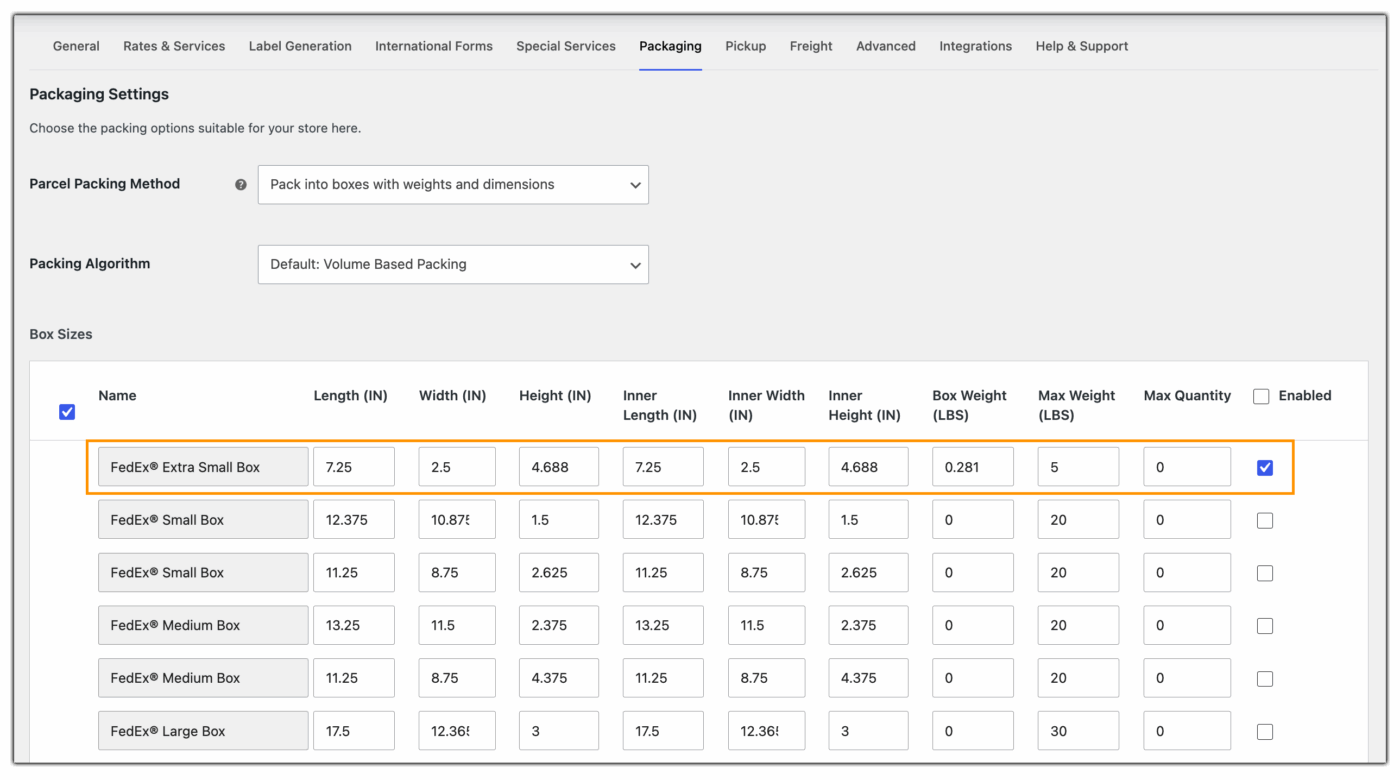This screenshot has width=1400, height=780.
Task: Click the Packaging tab
Action: [670, 46]
